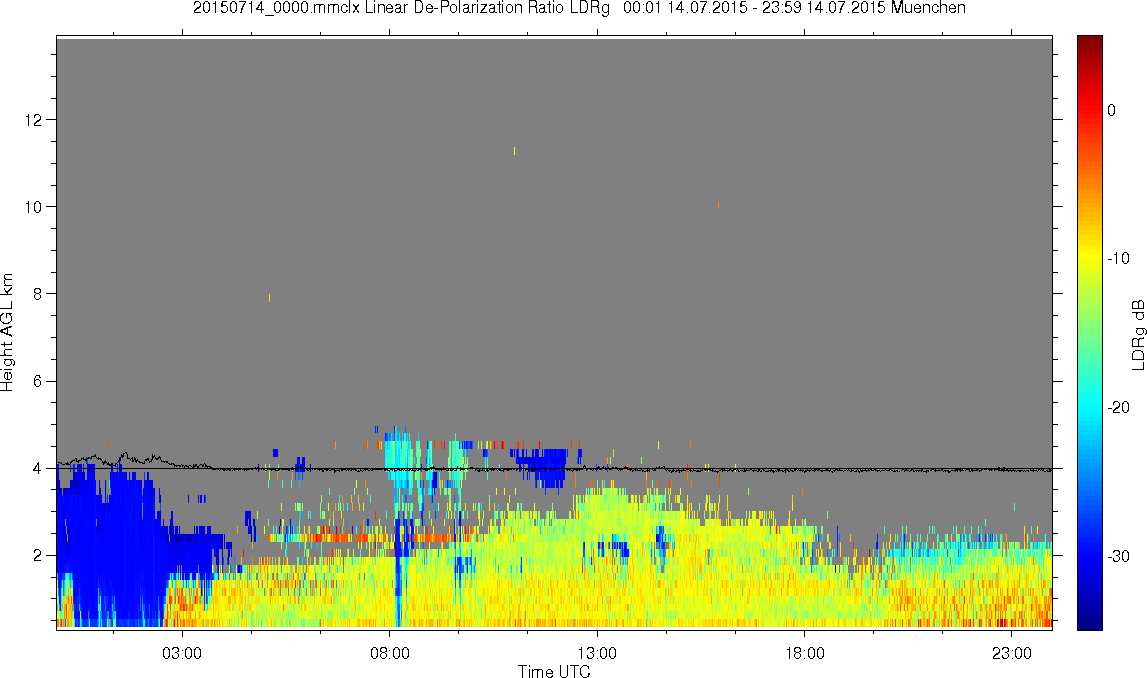
Task: Click the 'LDRg dB' colorbar label
Action: click(1137, 334)
